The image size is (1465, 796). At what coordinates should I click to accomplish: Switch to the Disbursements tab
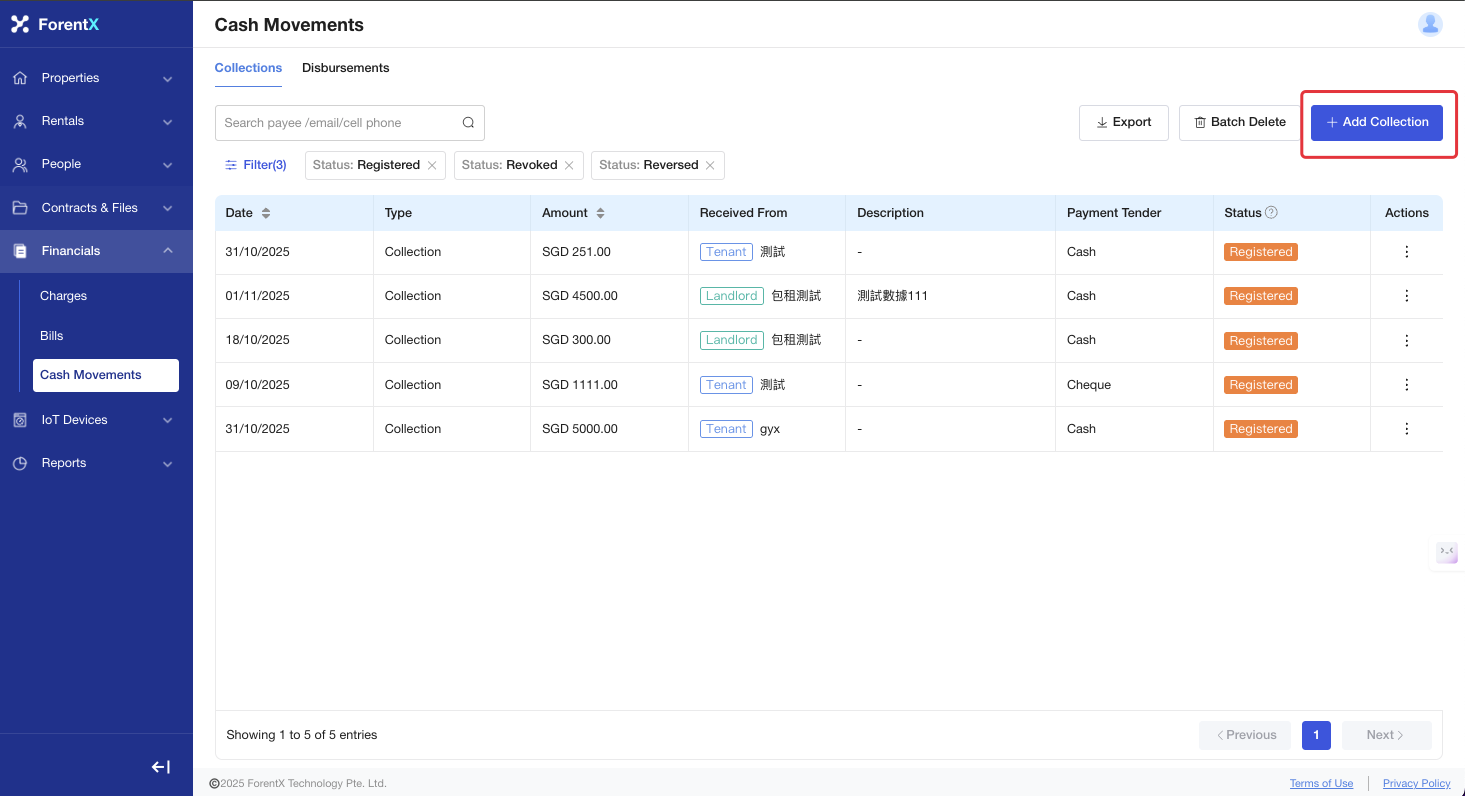[345, 68]
